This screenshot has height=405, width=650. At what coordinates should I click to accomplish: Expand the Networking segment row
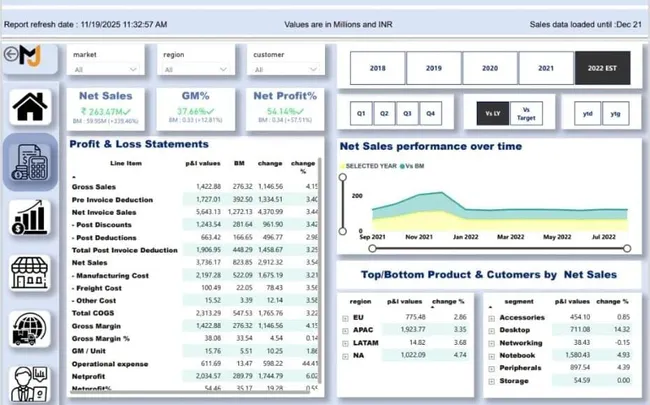point(492,344)
